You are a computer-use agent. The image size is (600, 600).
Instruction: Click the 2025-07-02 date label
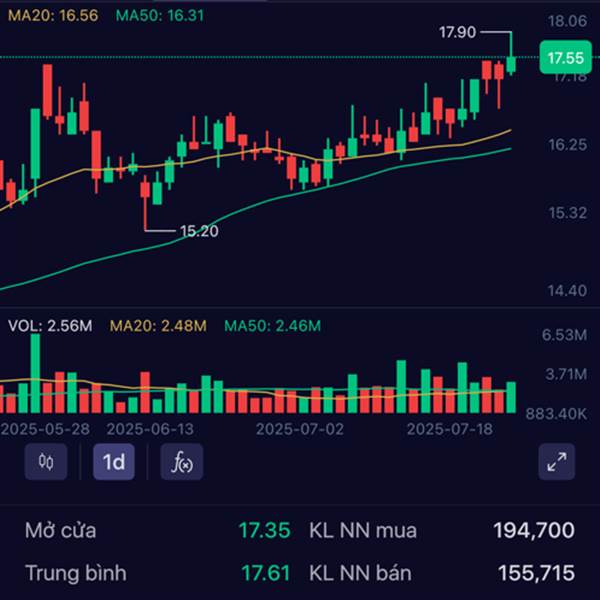[x=300, y=429]
